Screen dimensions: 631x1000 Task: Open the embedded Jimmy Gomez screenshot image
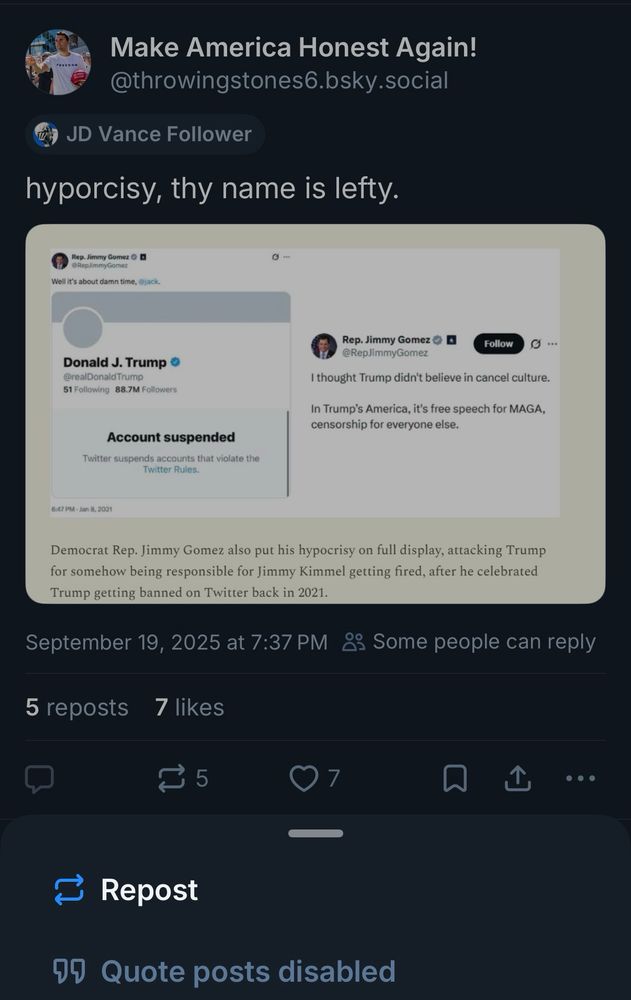pyautogui.click(x=315, y=415)
